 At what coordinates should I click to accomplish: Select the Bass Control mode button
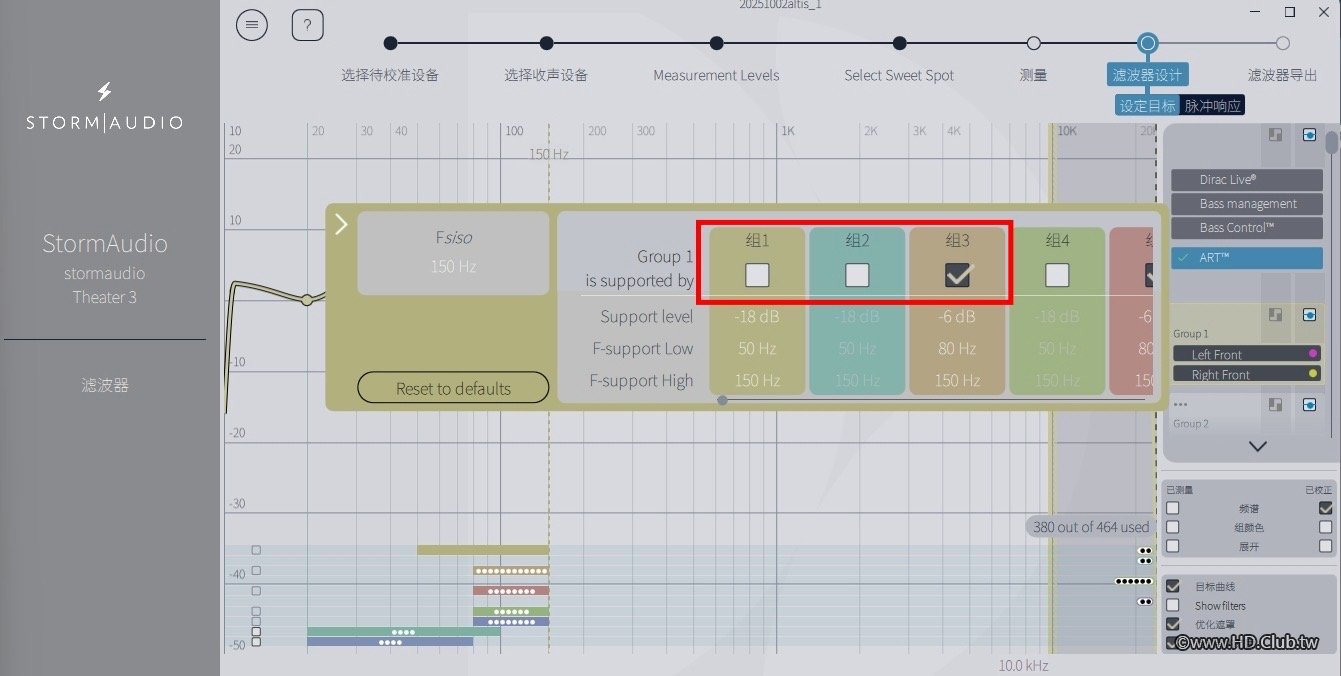coord(1247,227)
